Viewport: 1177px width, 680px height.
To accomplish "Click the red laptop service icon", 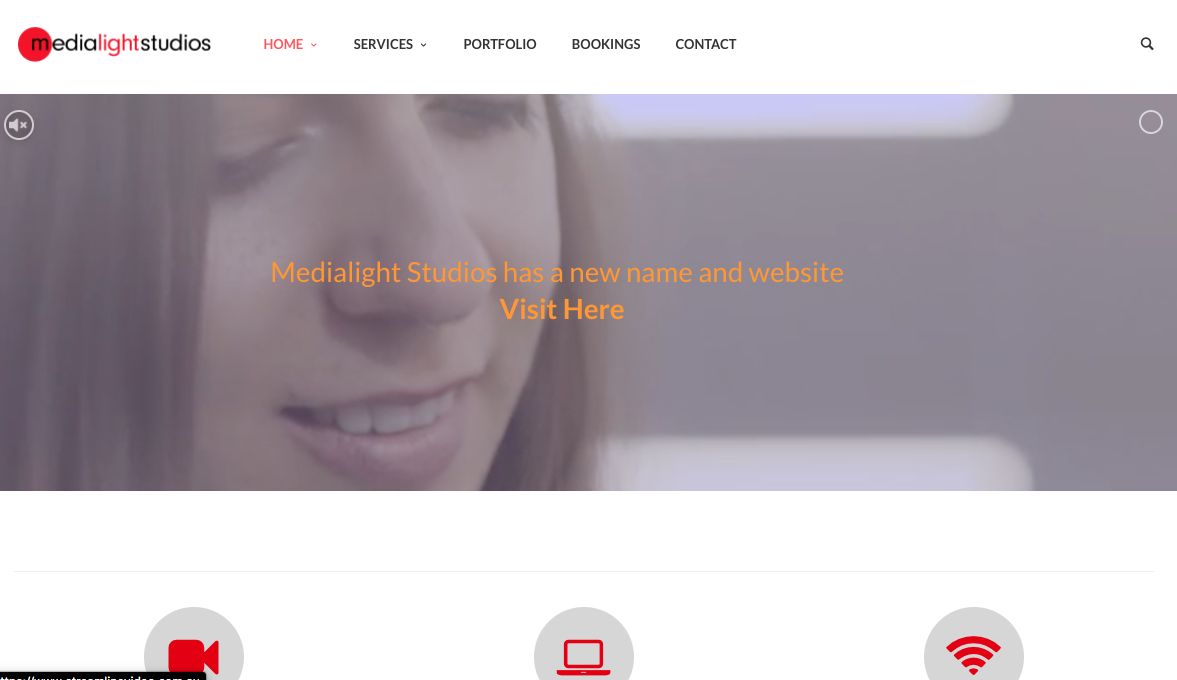I will (583, 657).
